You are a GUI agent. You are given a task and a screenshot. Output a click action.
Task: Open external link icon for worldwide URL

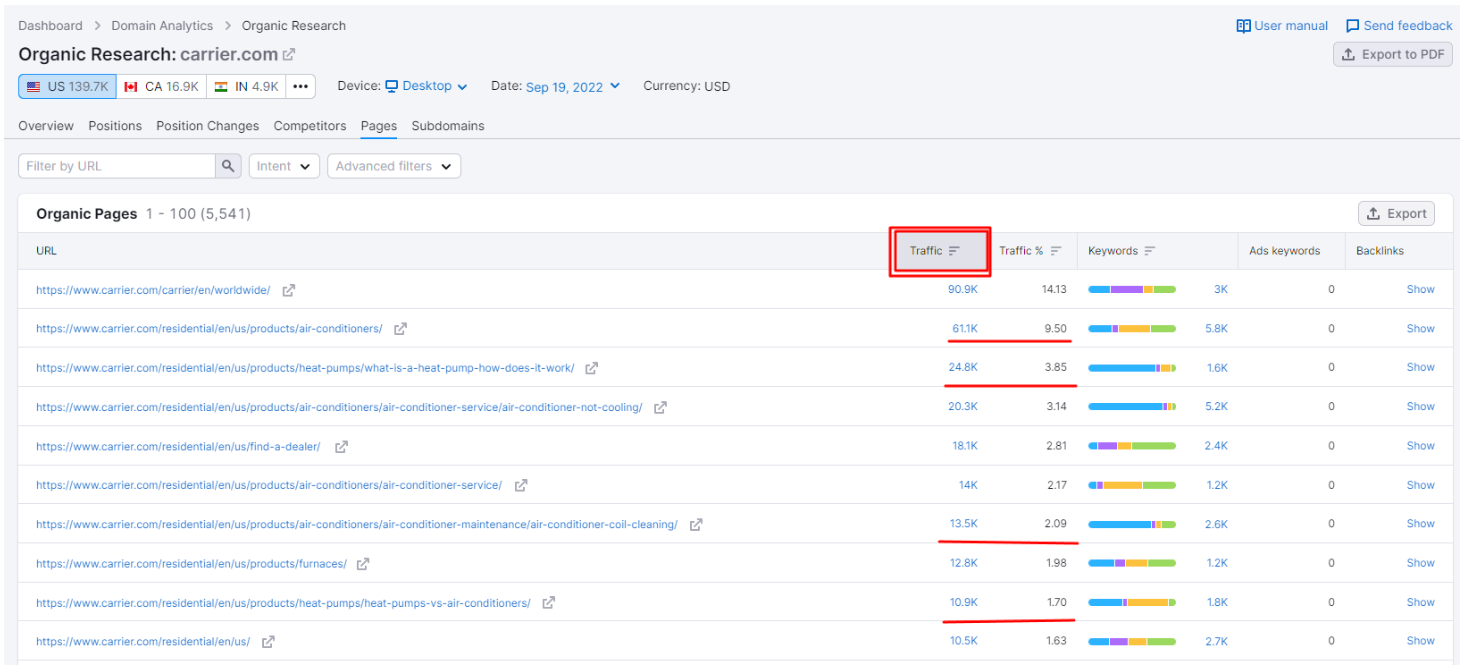point(289,290)
